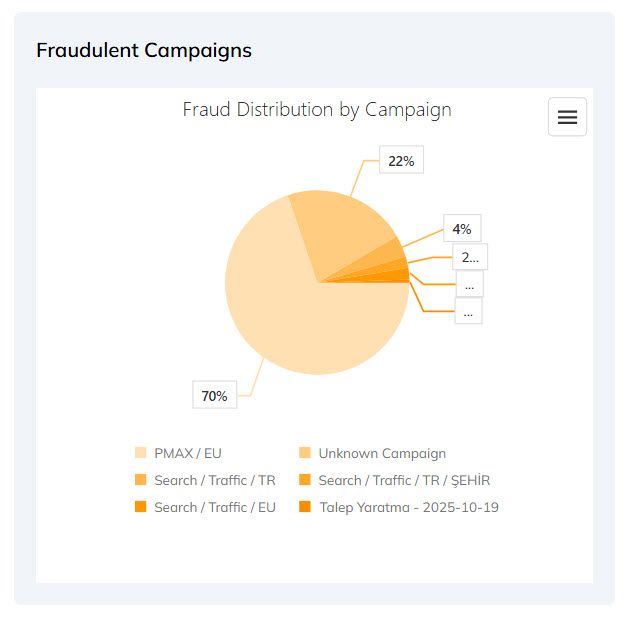Click the Fraudulent Campaigns heading
This screenshot has height=619, width=637.
[144, 49]
